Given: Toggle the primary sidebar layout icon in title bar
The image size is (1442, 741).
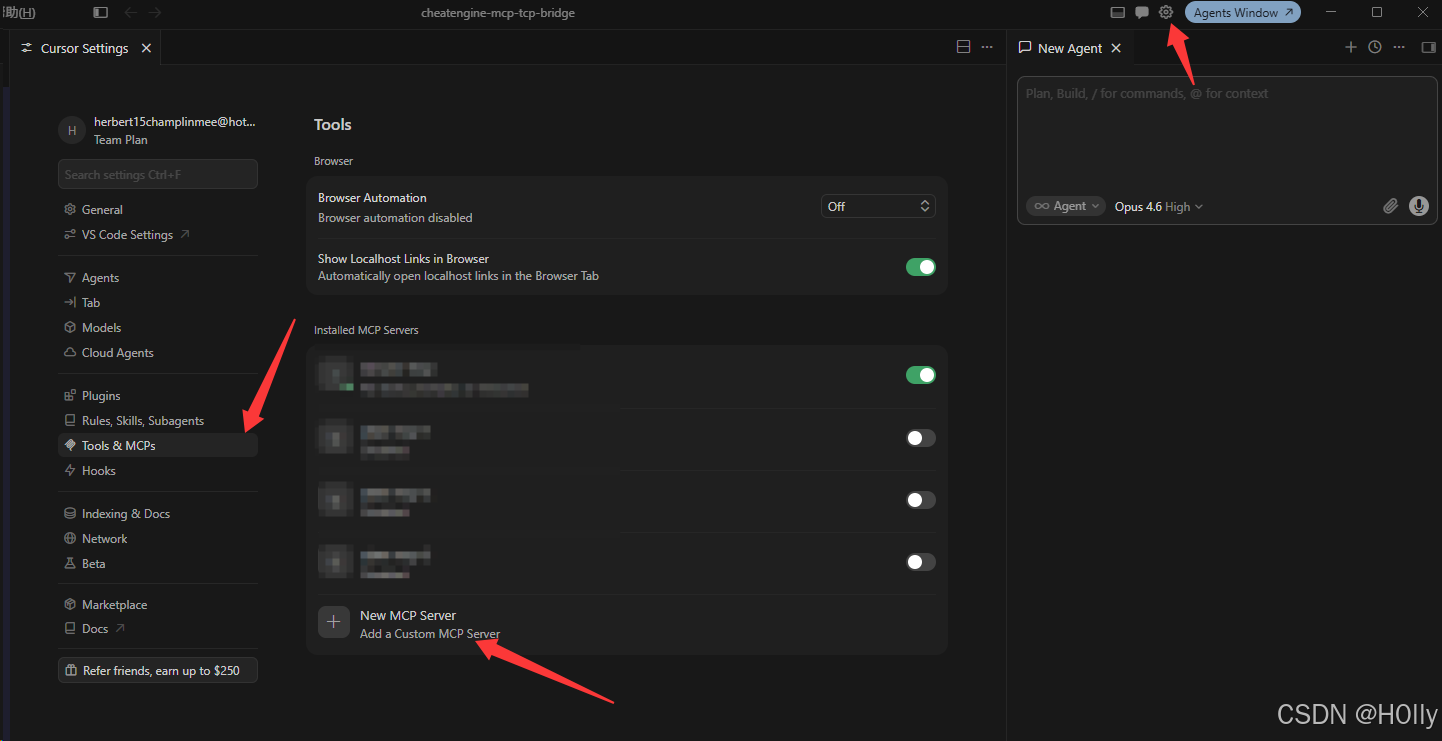Looking at the screenshot, I should click(100, 13).
